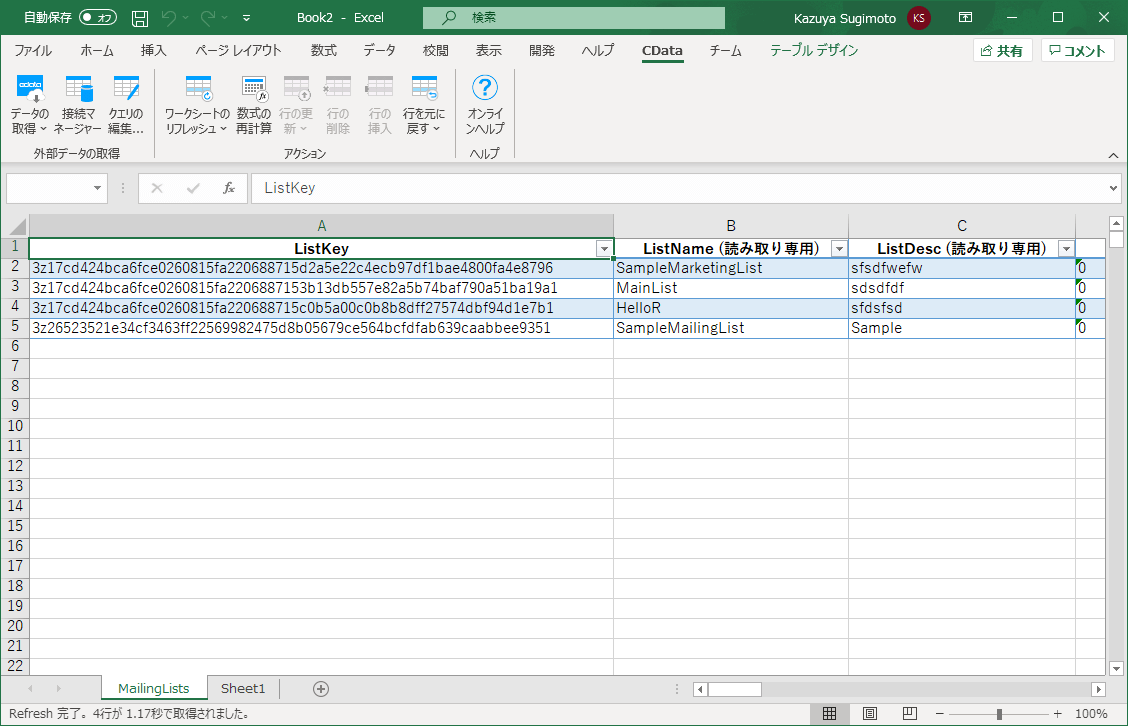Click the コメント (Comments) button

[x=1078, y=51]
